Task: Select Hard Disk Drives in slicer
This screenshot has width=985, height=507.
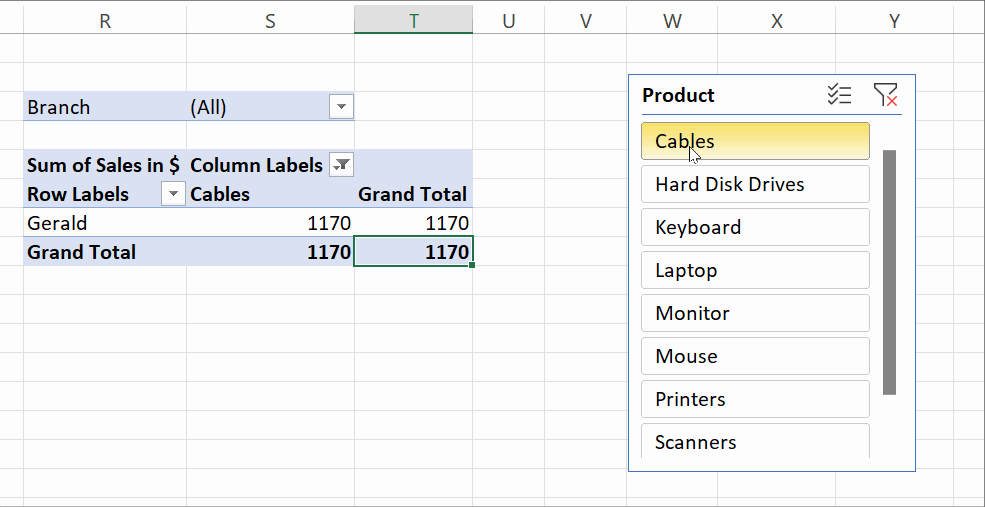Action: [x=755, y=184]
